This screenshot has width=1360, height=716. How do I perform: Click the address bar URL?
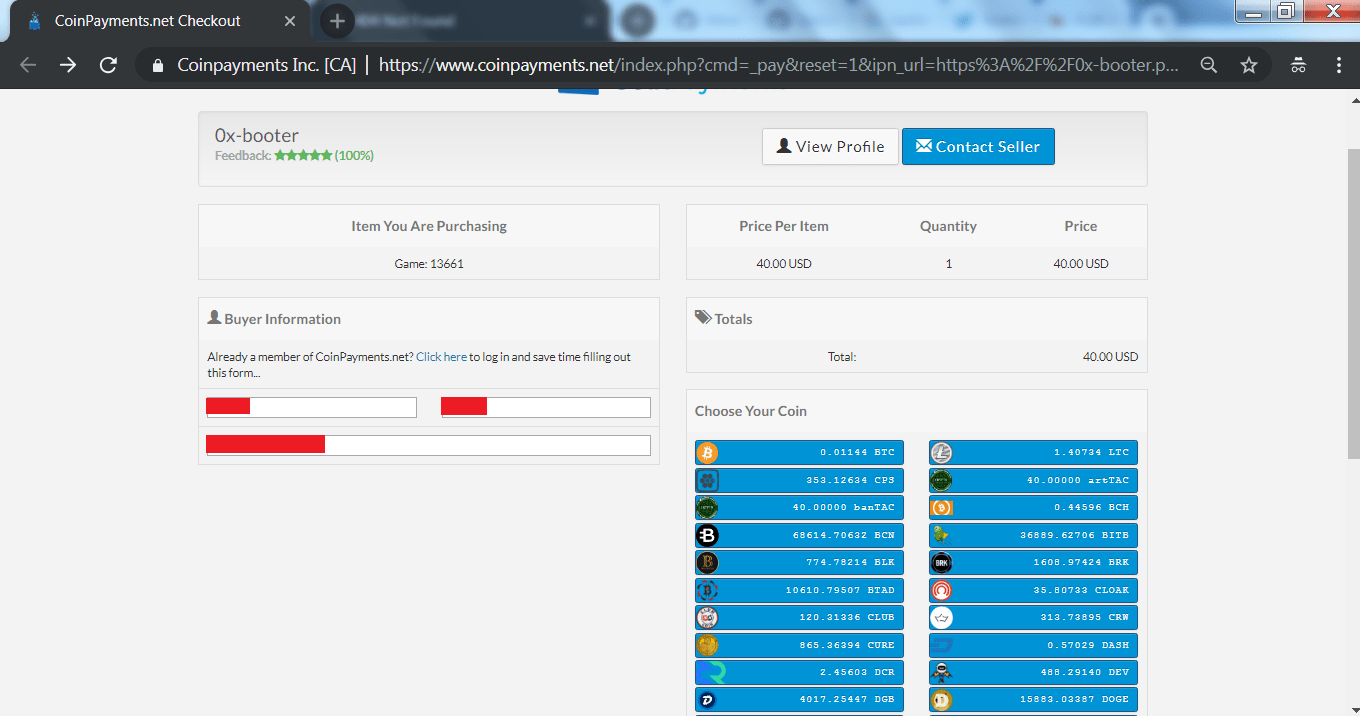pos(778,65)
